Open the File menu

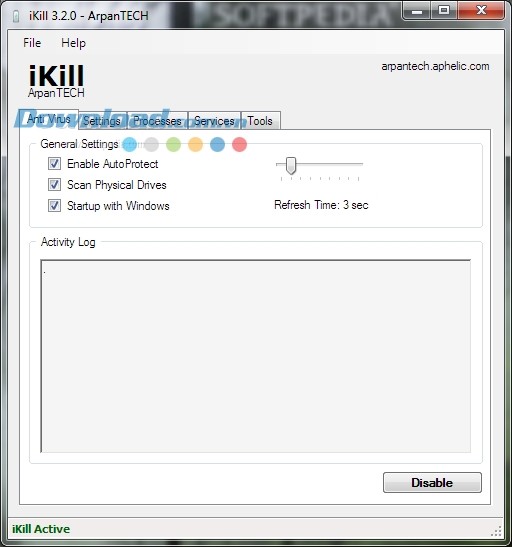32,43
